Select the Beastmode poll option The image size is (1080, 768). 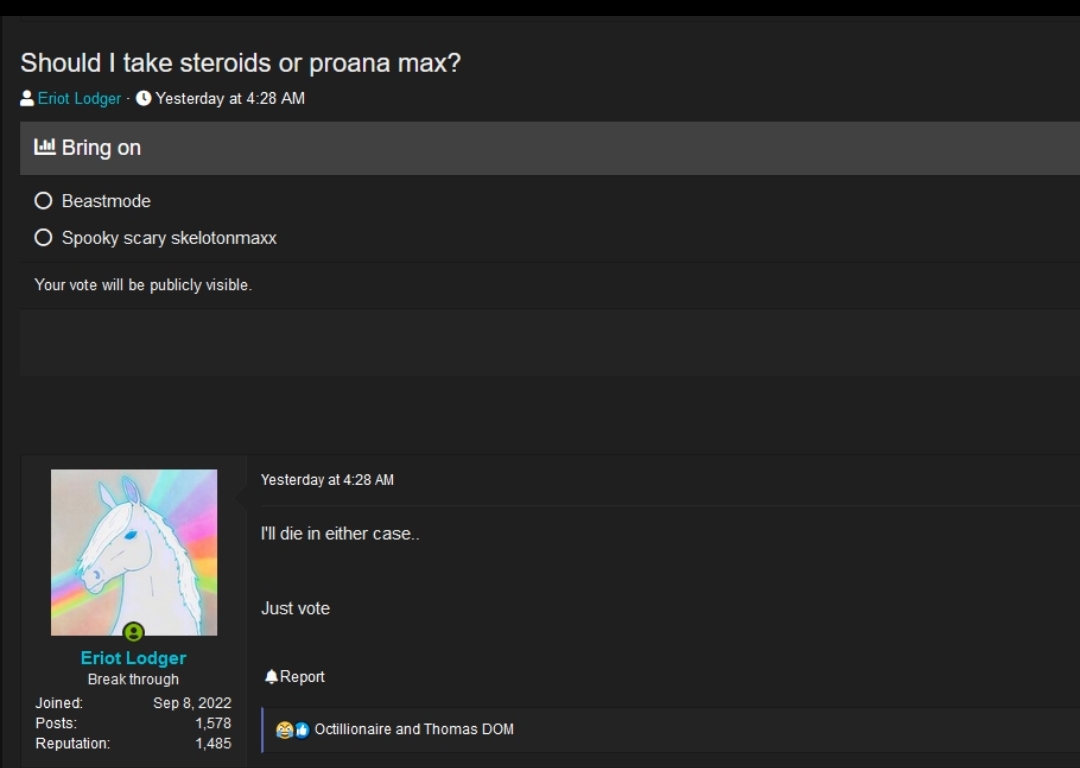tap(43, 201)
